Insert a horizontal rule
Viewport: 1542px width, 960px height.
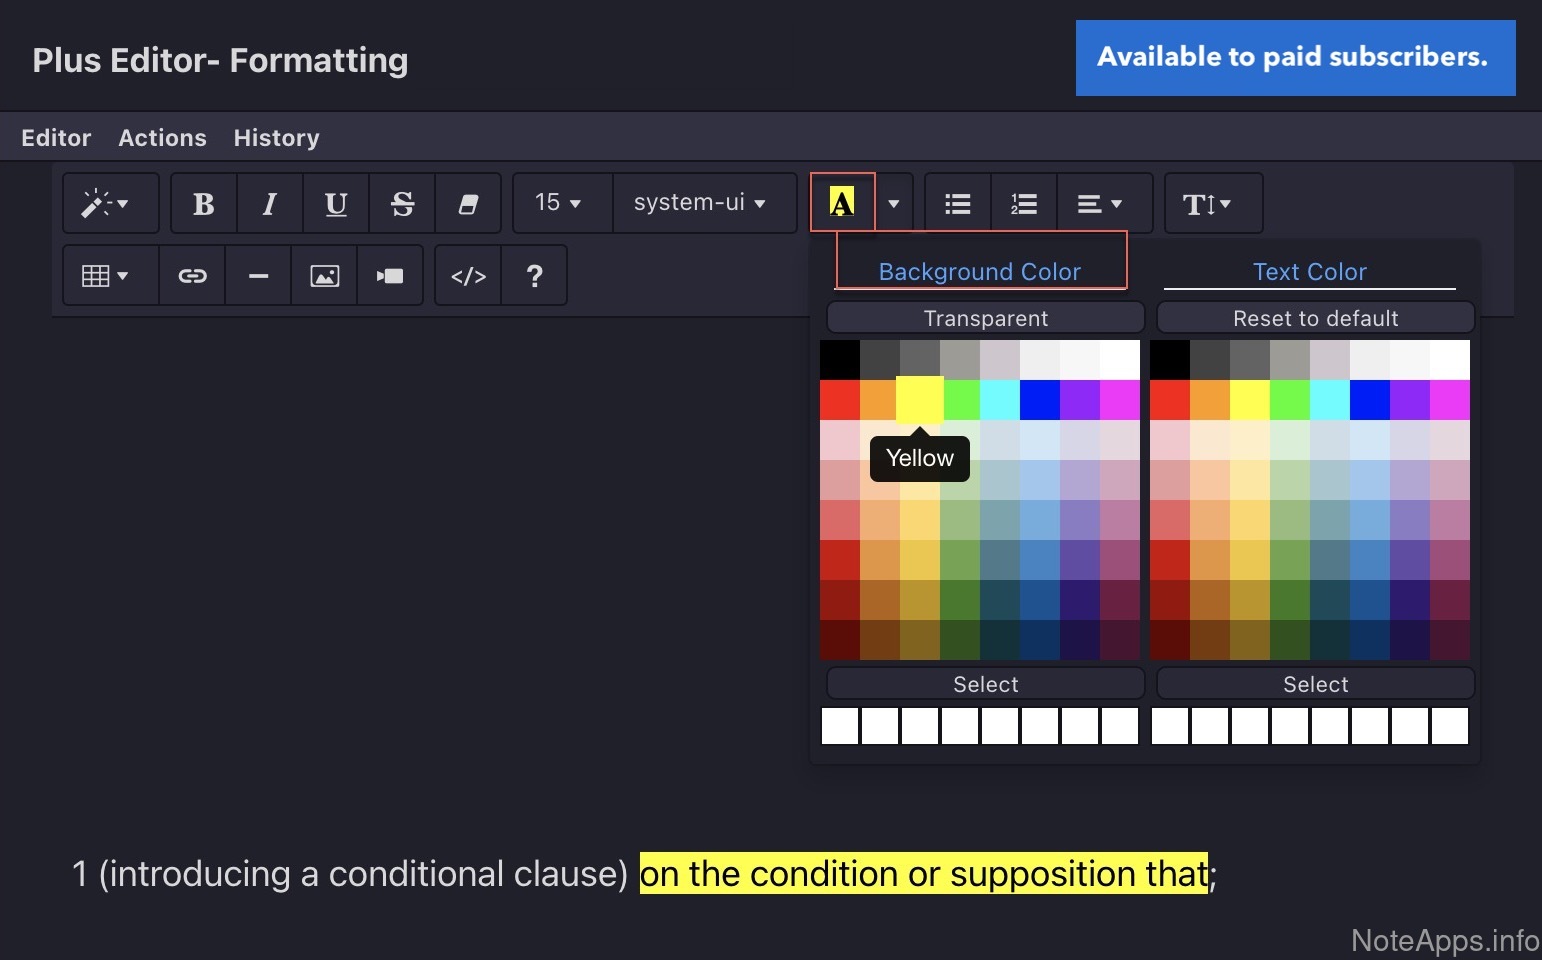(258, 276)
